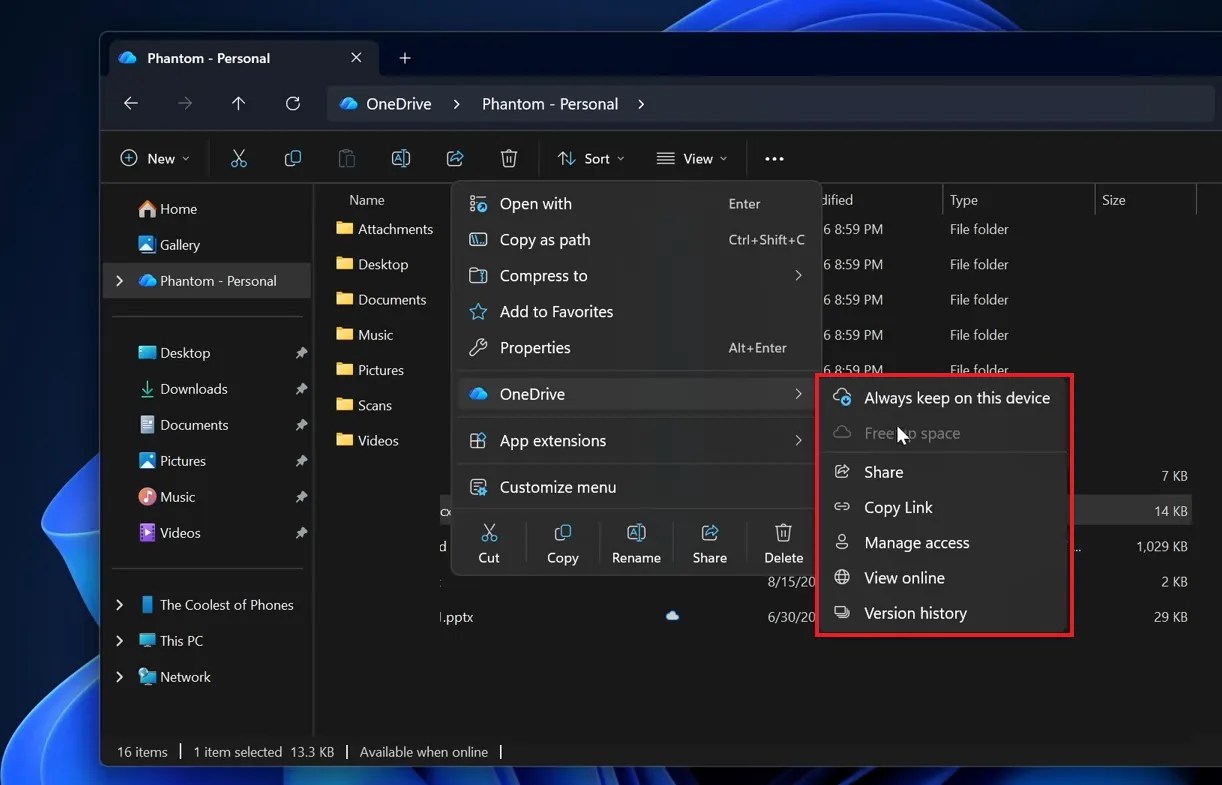Choose Copy as path menu entry

[x=637, y=240]
